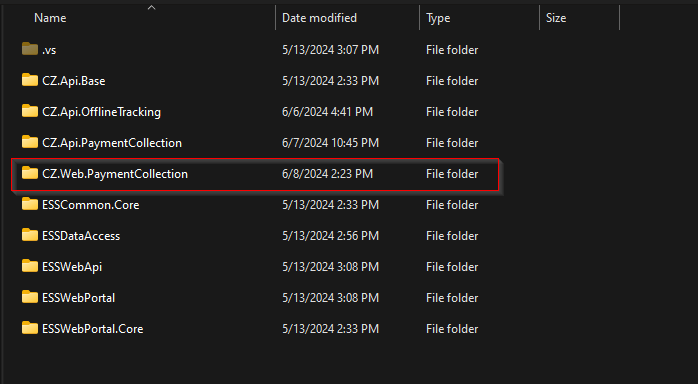
Task: Click the 6/7/2024 10:45 PM date entry
Action: tap(330, 143)
